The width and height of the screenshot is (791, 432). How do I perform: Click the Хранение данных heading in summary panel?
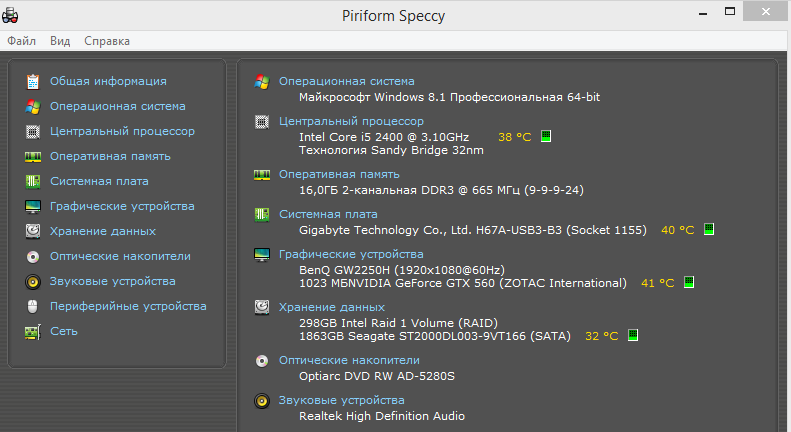coord(331,307)
